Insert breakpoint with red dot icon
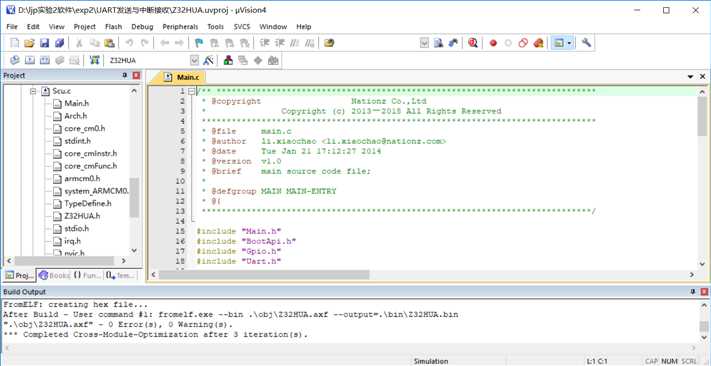This screenshot has width=711, height=366. (x=493, y=43)
